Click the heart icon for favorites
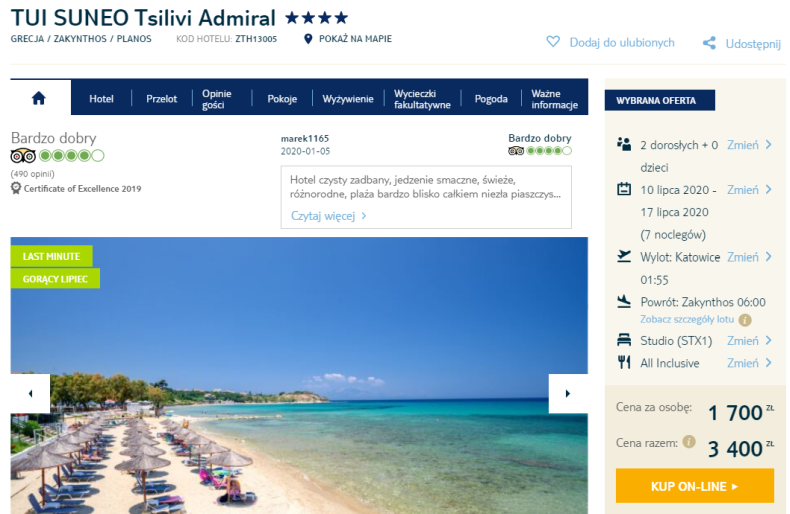 pos(553,42)
